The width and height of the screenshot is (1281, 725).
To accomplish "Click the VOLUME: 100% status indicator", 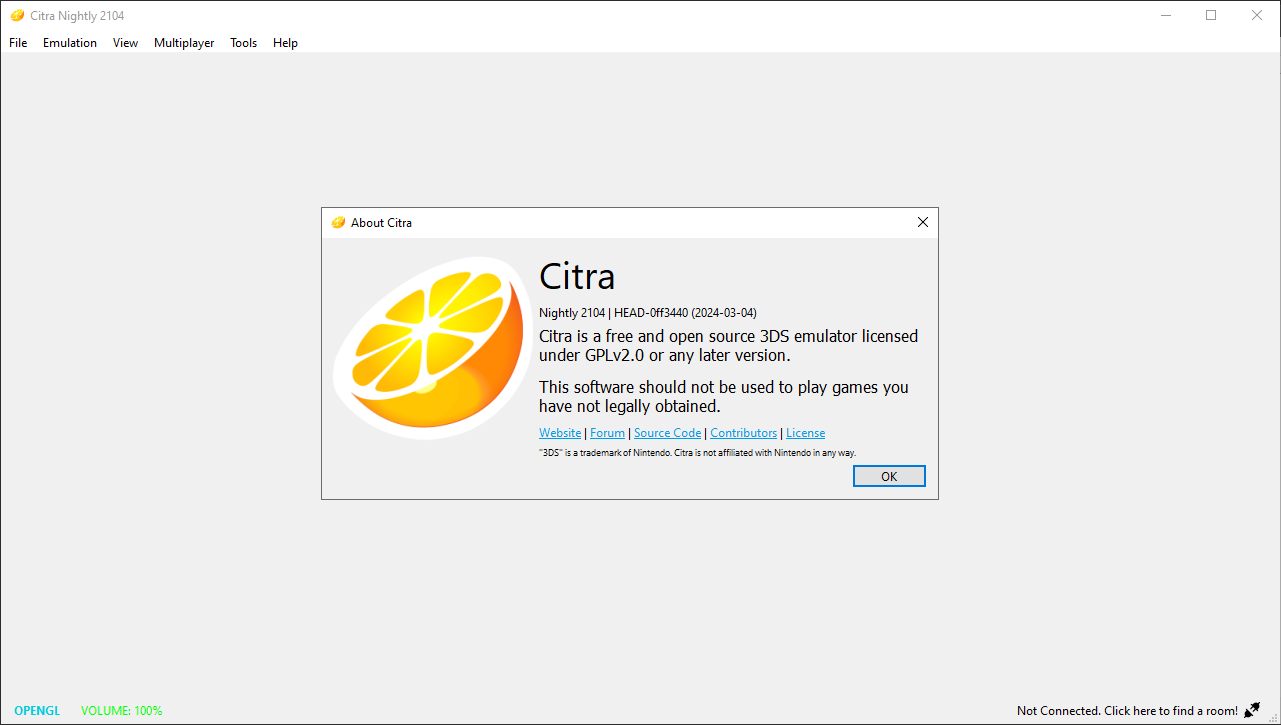I will (122, 711).
